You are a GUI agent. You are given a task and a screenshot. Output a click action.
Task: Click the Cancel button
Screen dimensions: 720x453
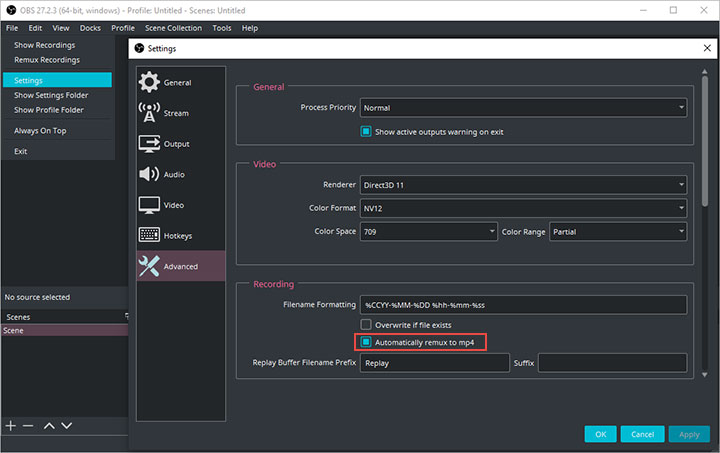pos(642,434)
